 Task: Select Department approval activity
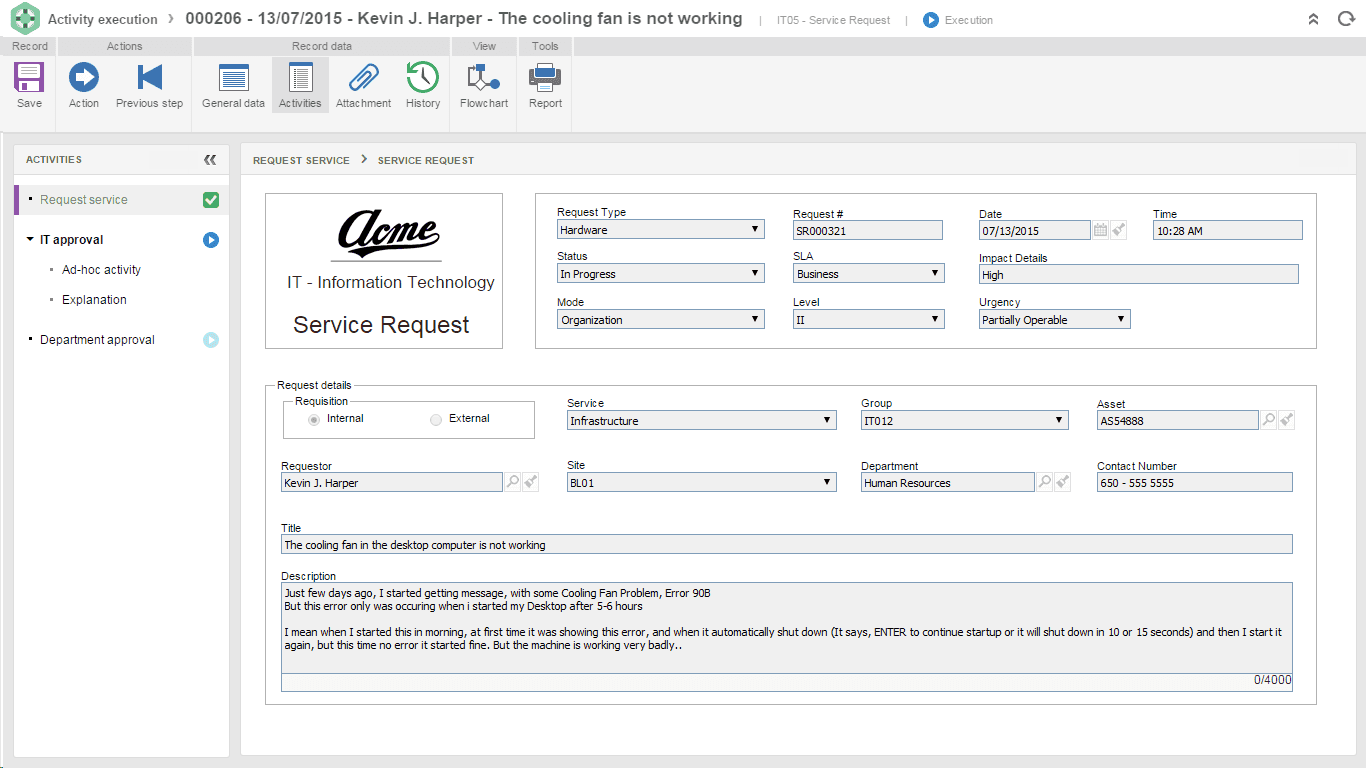click(x=97, y=340)
